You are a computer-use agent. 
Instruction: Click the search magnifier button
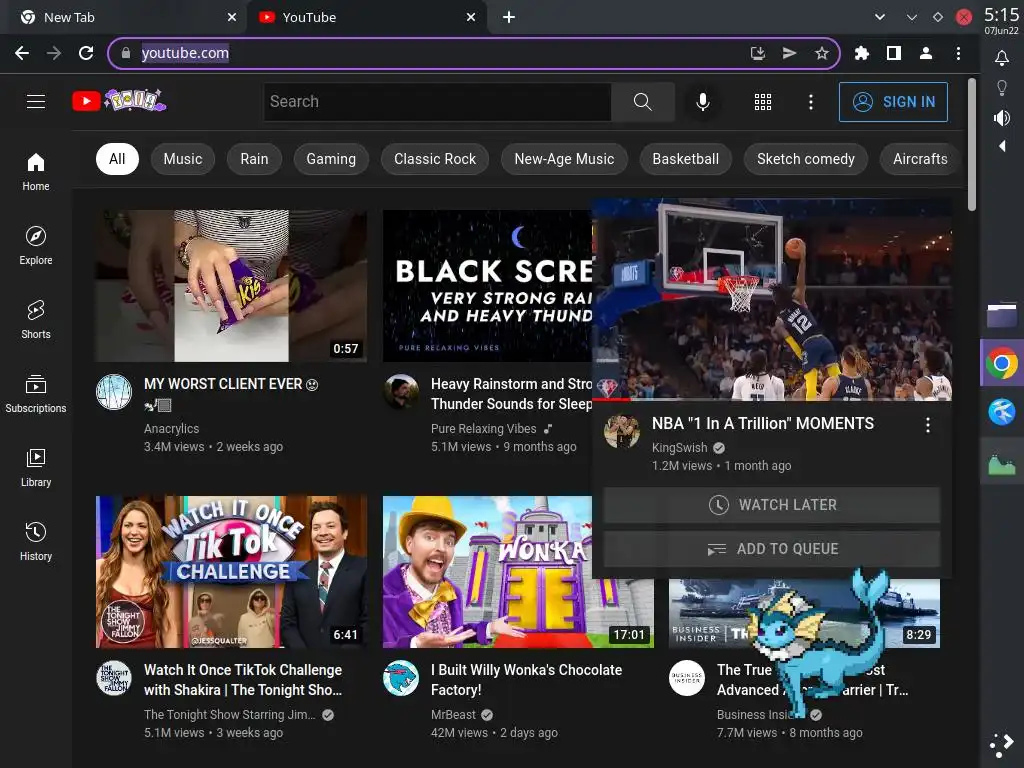point(643,101)
